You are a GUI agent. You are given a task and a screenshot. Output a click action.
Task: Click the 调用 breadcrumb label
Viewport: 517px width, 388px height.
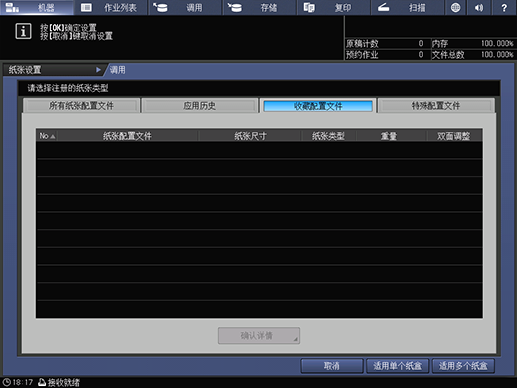pyautogui.click(x=118, y=70)
